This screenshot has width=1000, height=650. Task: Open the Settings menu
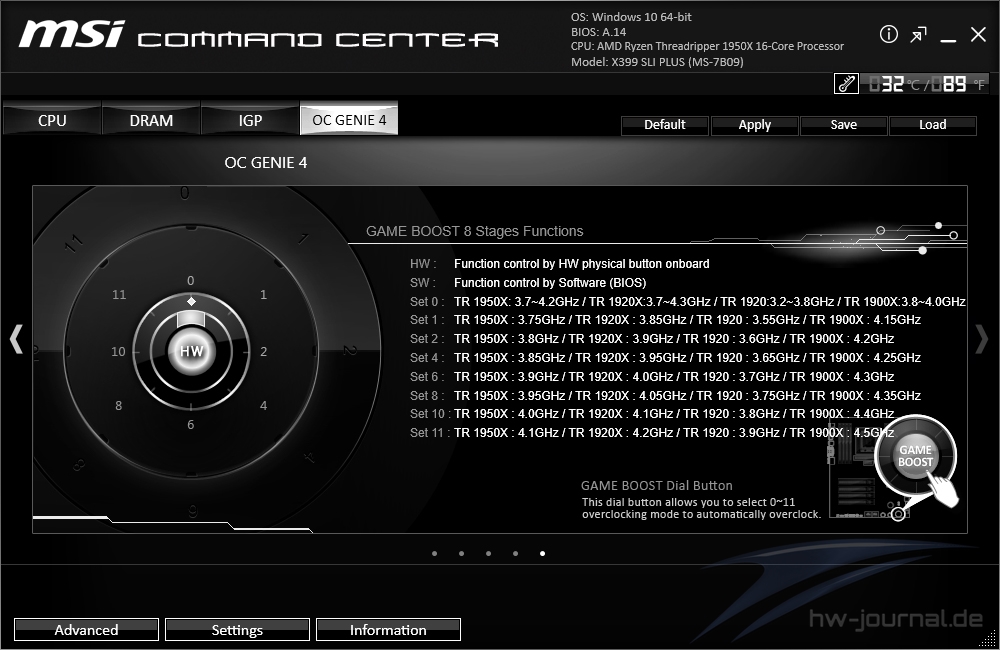pos(237,630)
